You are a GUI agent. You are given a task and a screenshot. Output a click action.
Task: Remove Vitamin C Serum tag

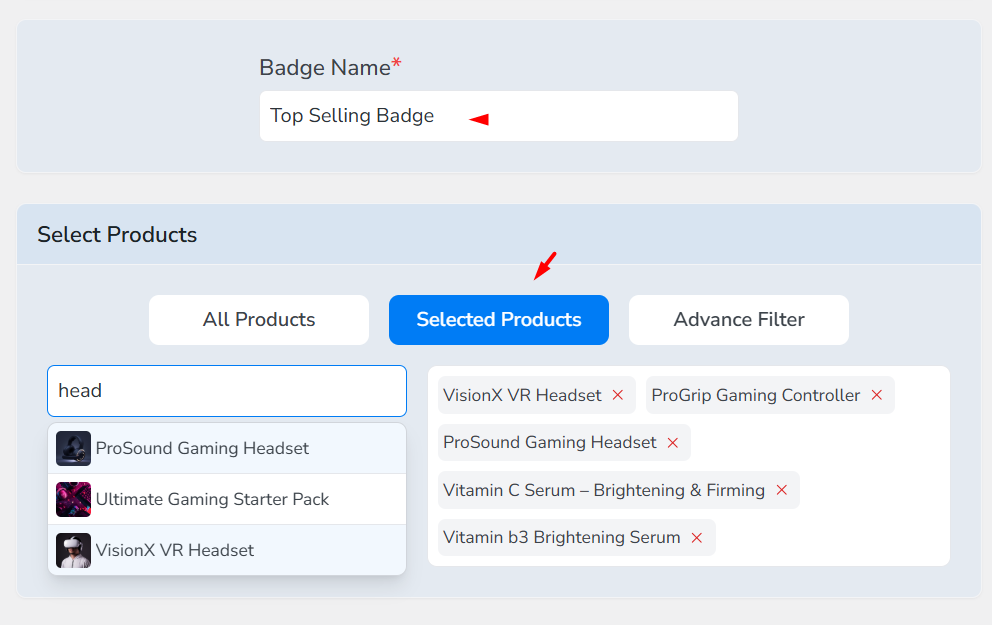click(x=782, y=490)
